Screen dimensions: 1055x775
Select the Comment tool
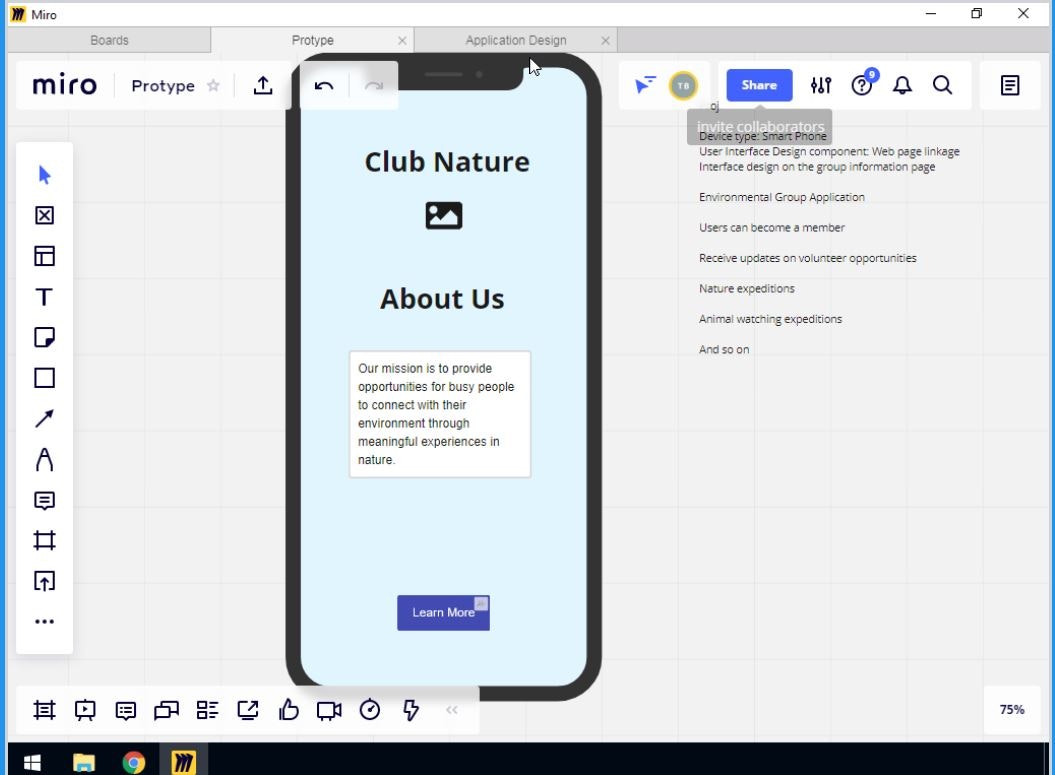coord(44,501)
